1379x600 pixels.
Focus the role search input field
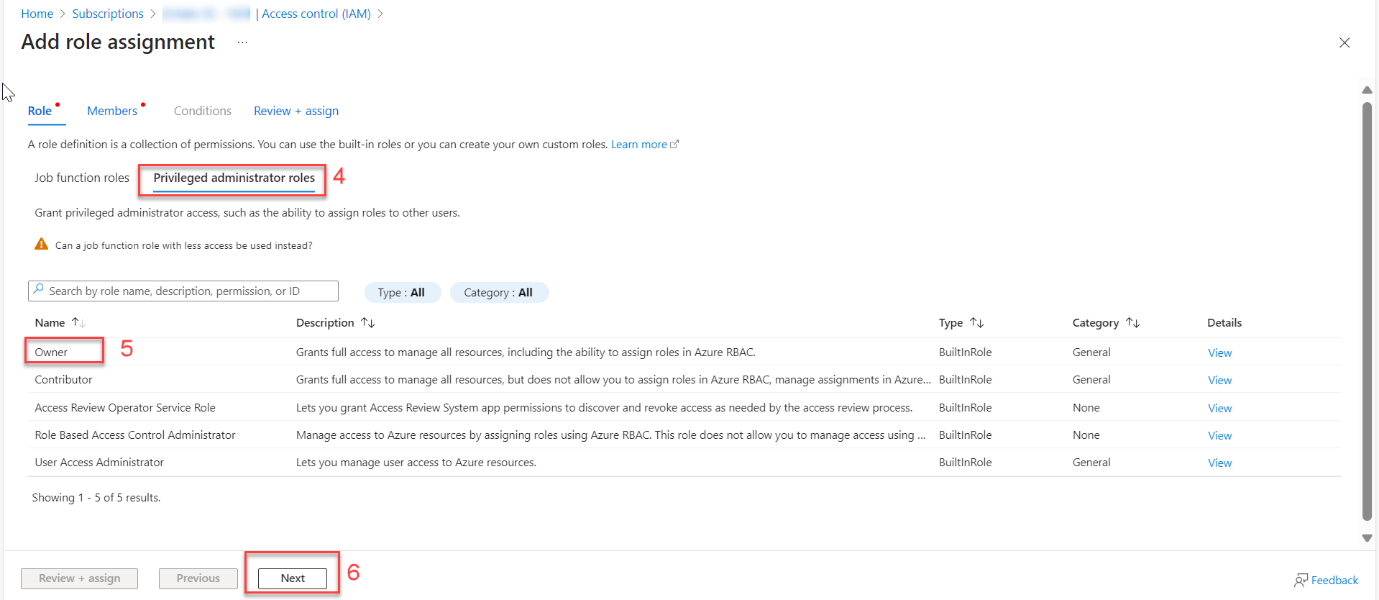point(183,291)
